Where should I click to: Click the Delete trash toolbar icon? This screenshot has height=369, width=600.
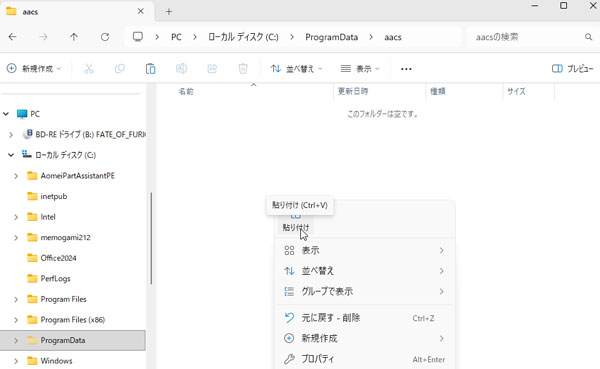(243, 69)
